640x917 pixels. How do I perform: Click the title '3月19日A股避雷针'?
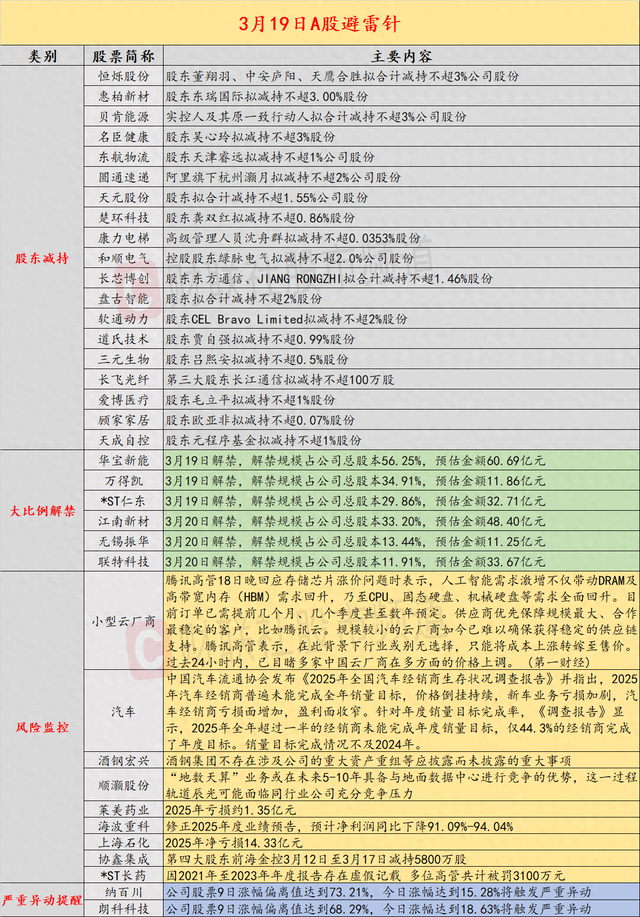[319, 24]
